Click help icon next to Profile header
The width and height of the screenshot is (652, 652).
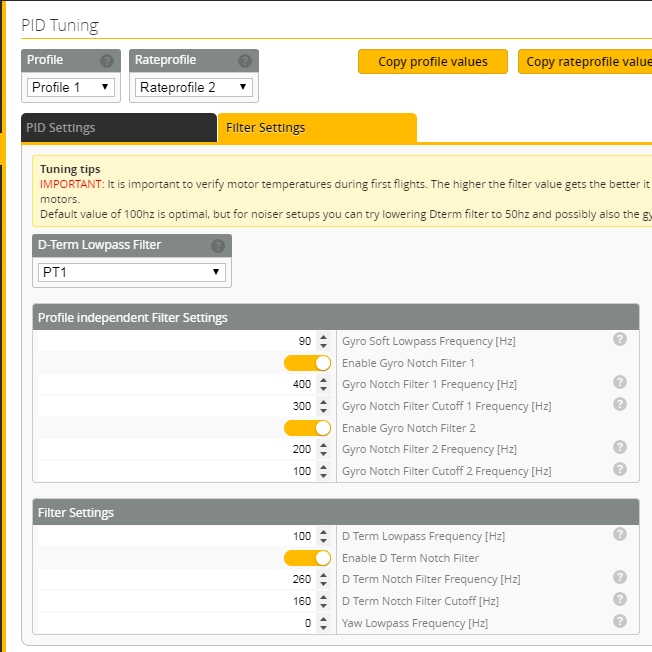(x=107, y=61)
